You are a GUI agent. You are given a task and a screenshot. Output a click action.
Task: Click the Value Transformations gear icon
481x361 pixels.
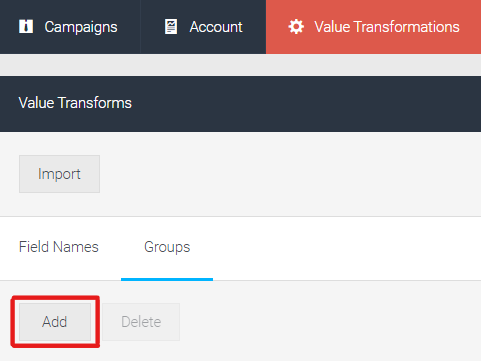click(296, 27)
